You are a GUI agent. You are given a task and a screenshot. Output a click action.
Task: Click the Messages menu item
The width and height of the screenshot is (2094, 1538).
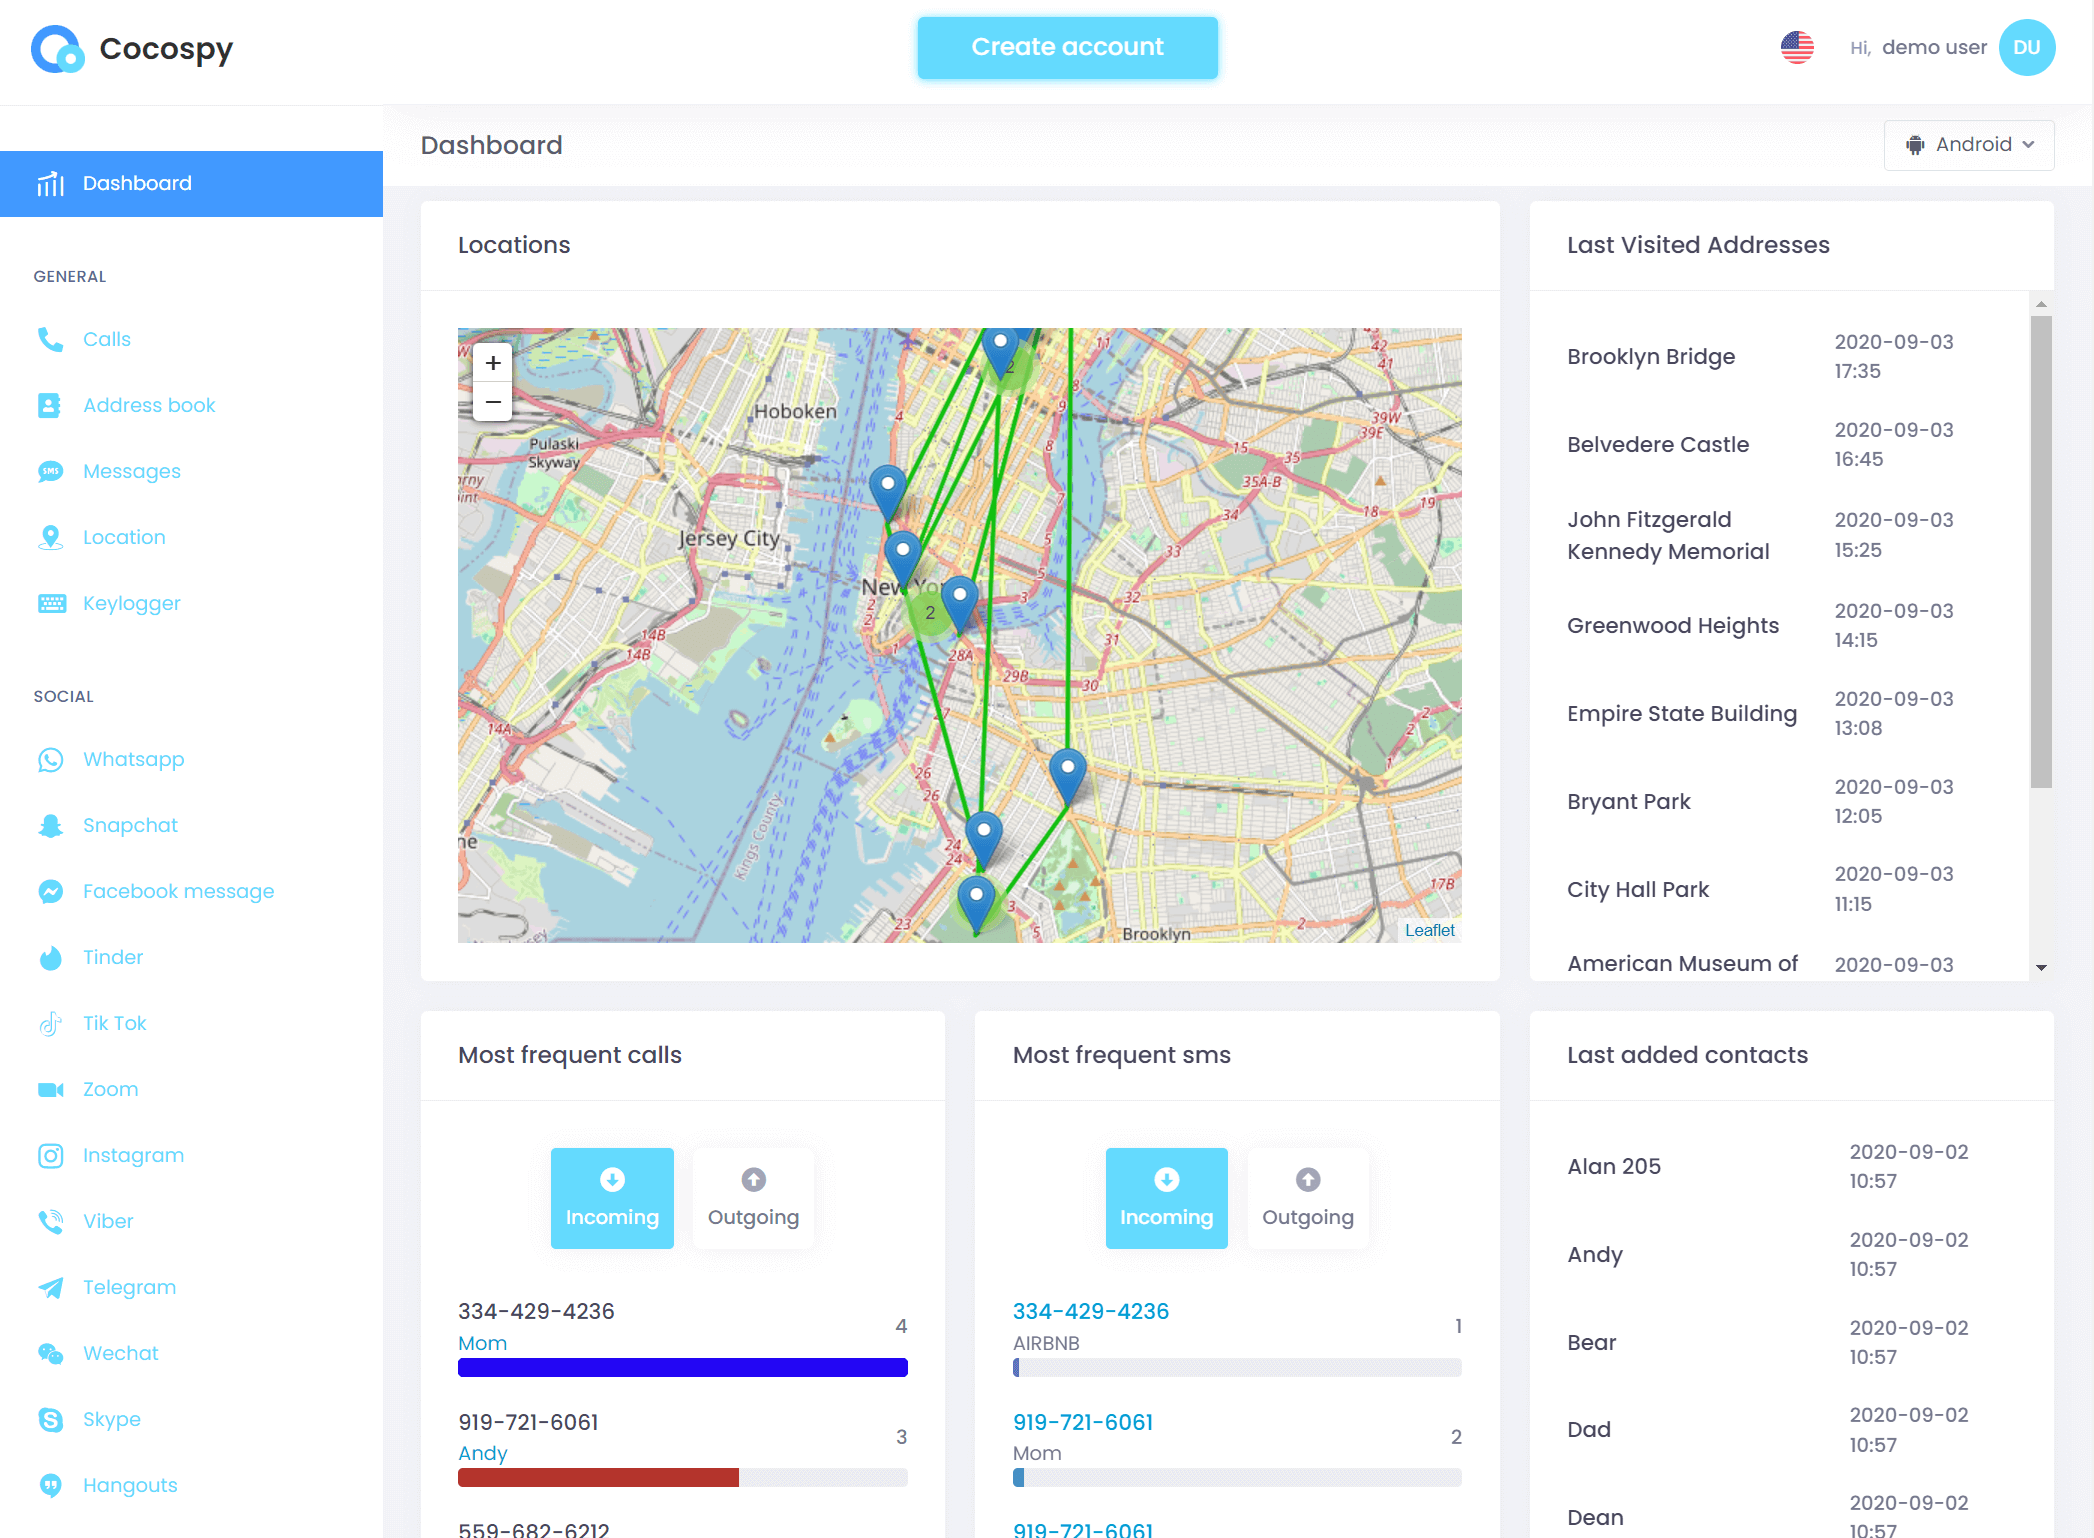click(x=132, y=471)
